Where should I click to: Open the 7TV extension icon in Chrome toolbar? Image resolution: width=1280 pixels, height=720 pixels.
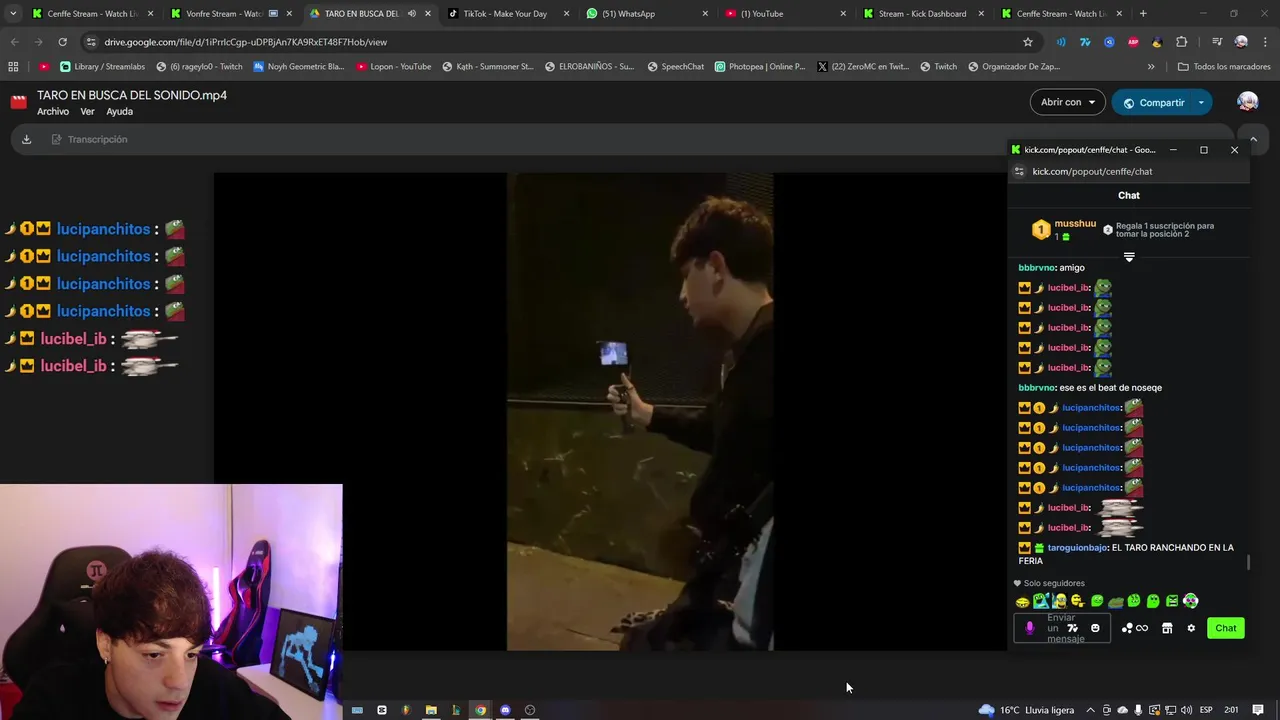coord(1085,42)
